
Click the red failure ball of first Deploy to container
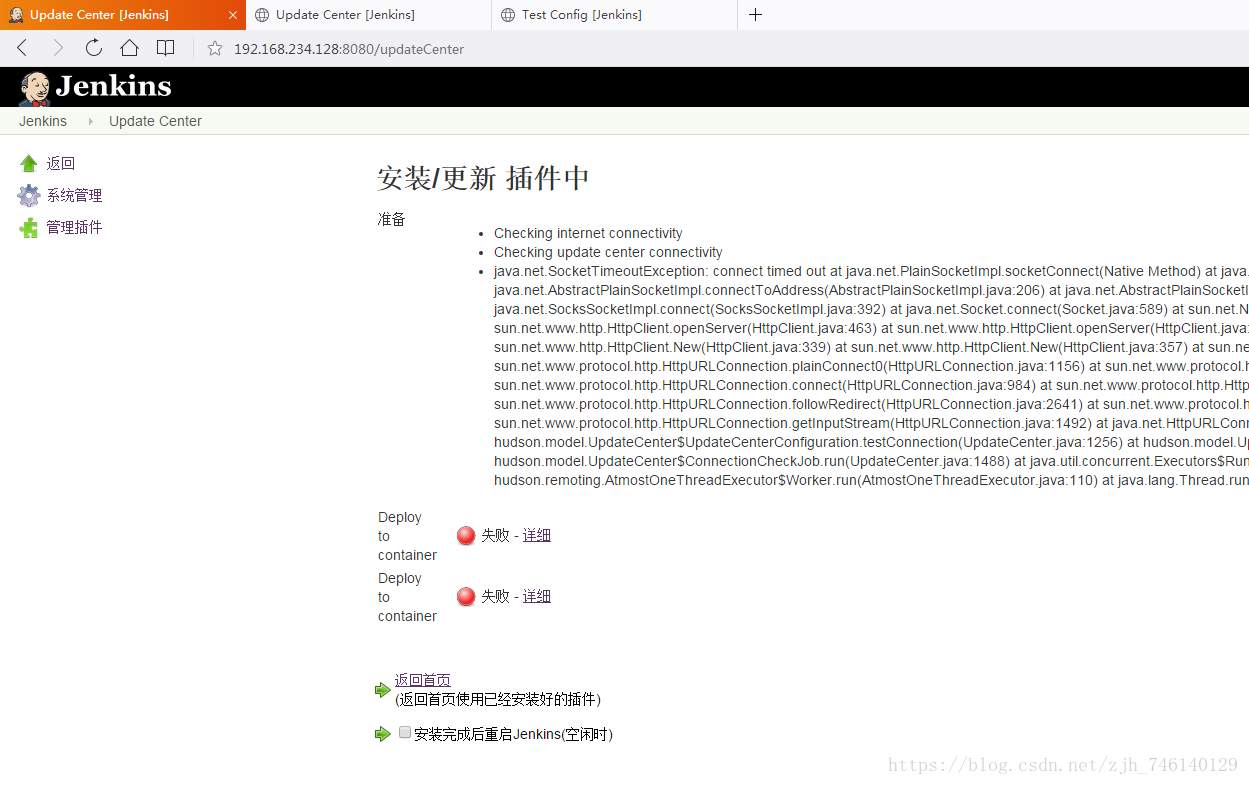coord(466,536)
